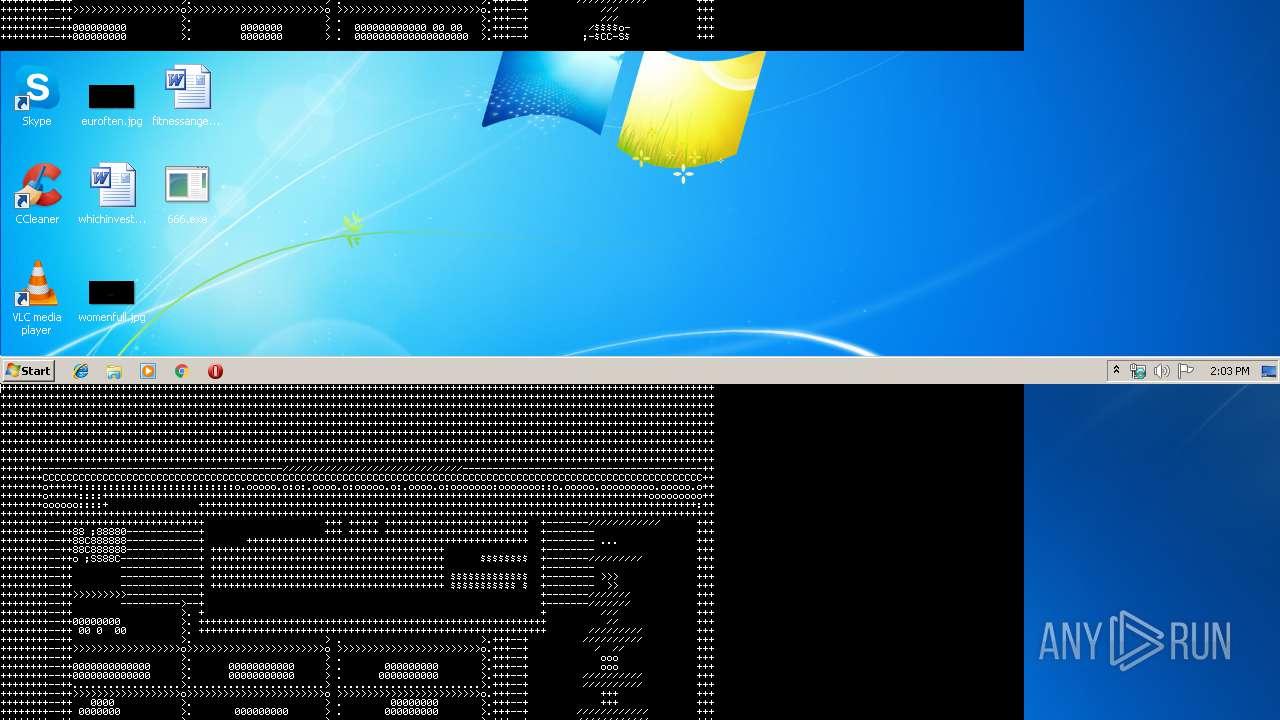
Task: Select the fitnessange Word document icon
Action: click(187, 97)
